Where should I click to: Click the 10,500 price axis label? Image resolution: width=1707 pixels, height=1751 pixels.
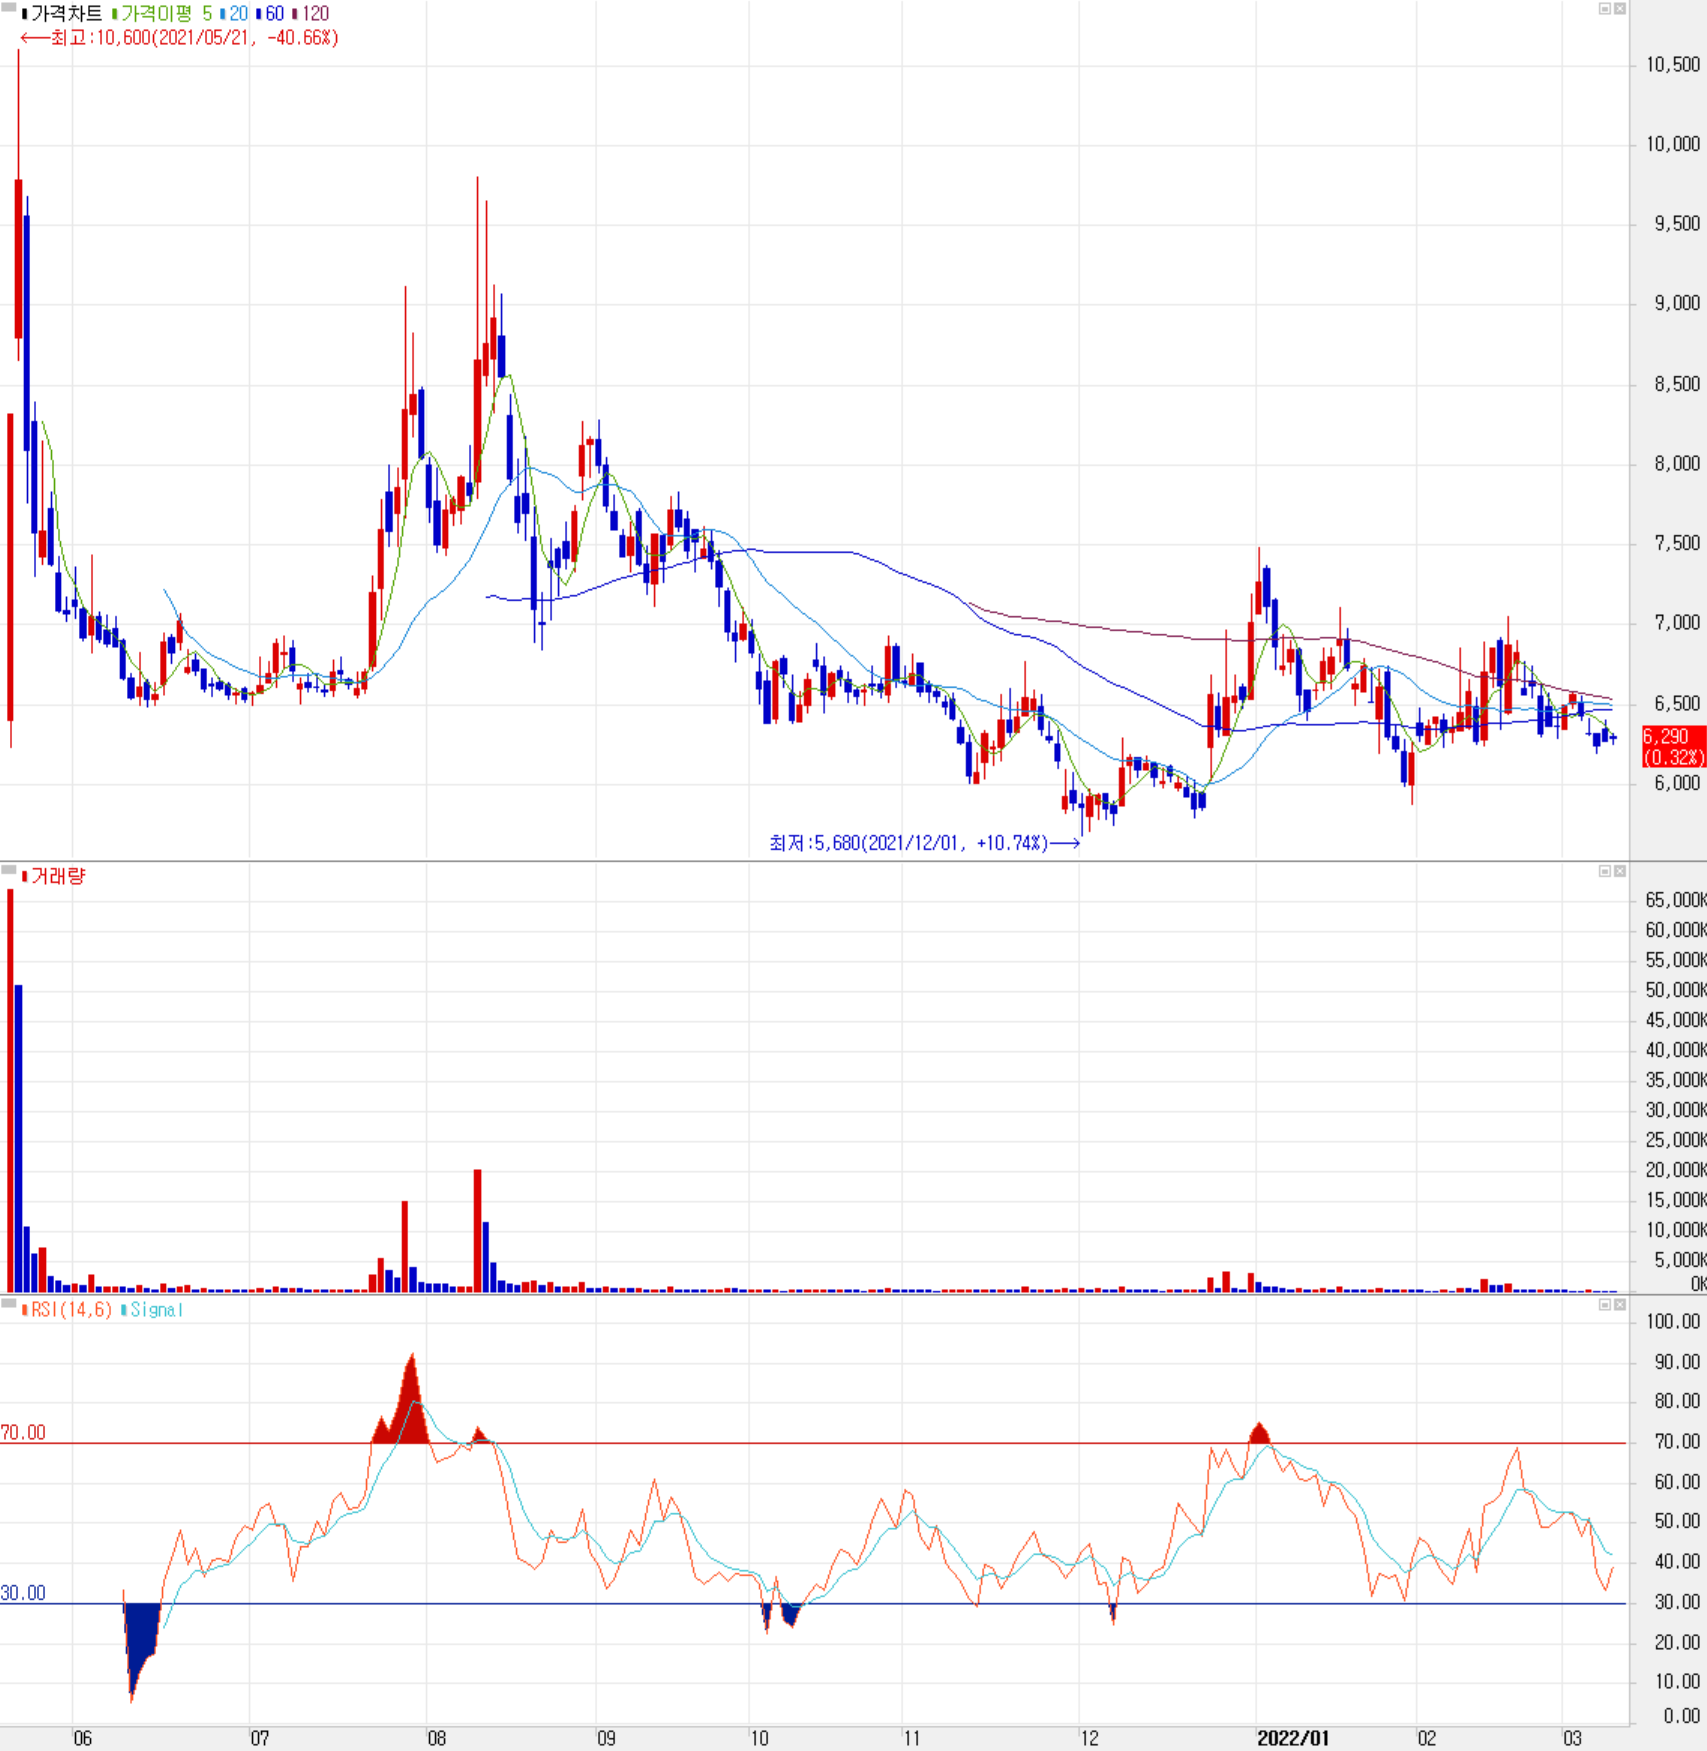(x=1673, y=65)
